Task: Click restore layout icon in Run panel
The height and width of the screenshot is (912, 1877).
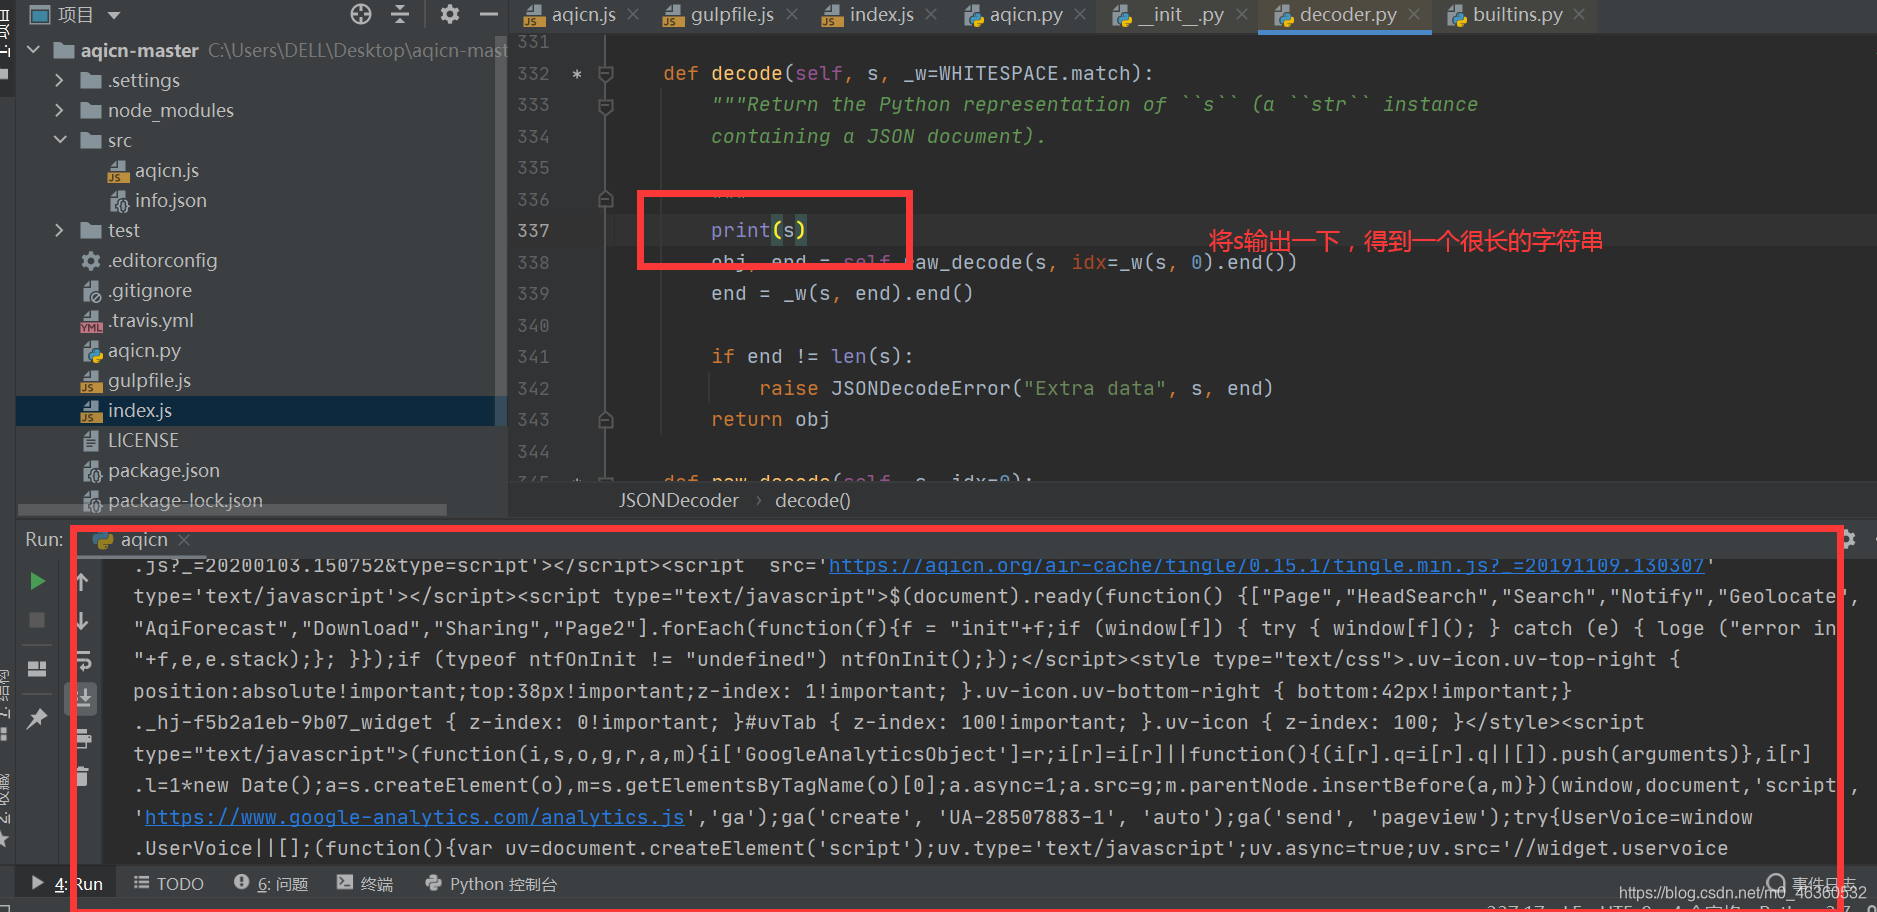Action: click(x=37, y=669)
